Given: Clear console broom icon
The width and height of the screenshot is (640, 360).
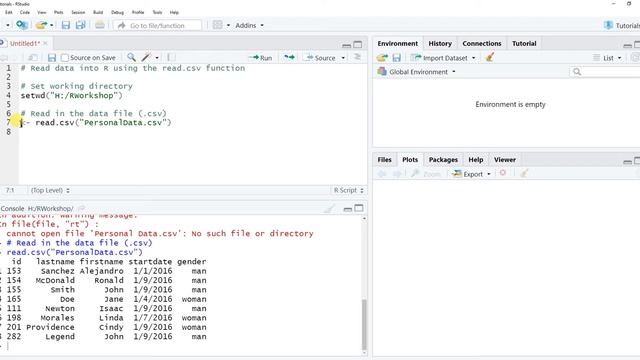Looking at the screenshot, I should [329, 209].
